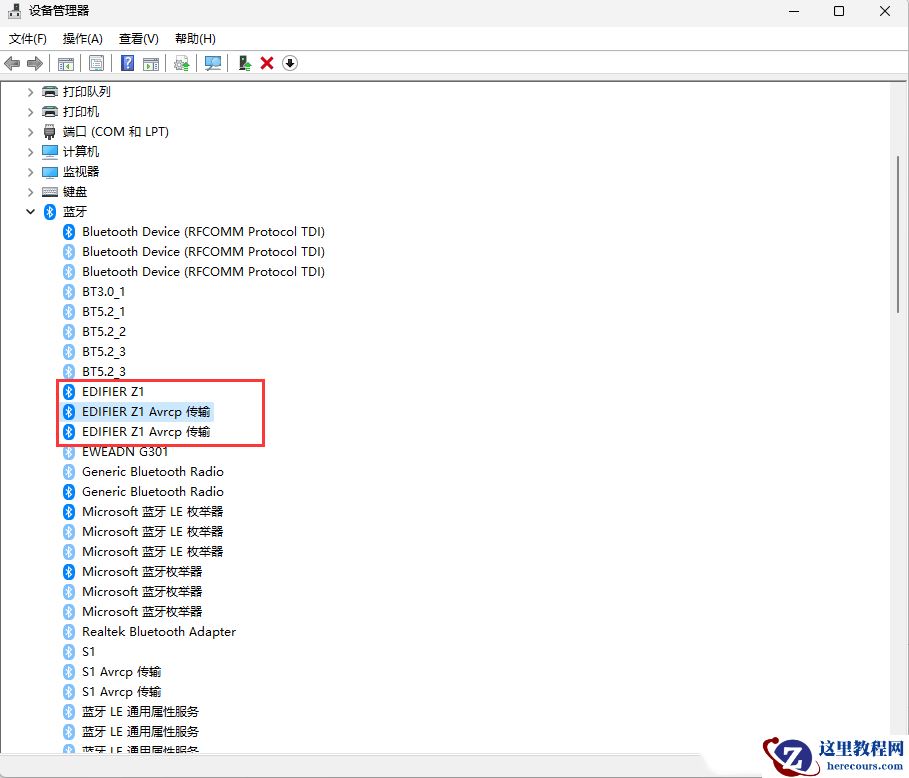Open the 文件(F) menu
Viewport: 909px width, 778px height.
pyautogui.click(x=27, y=38)
